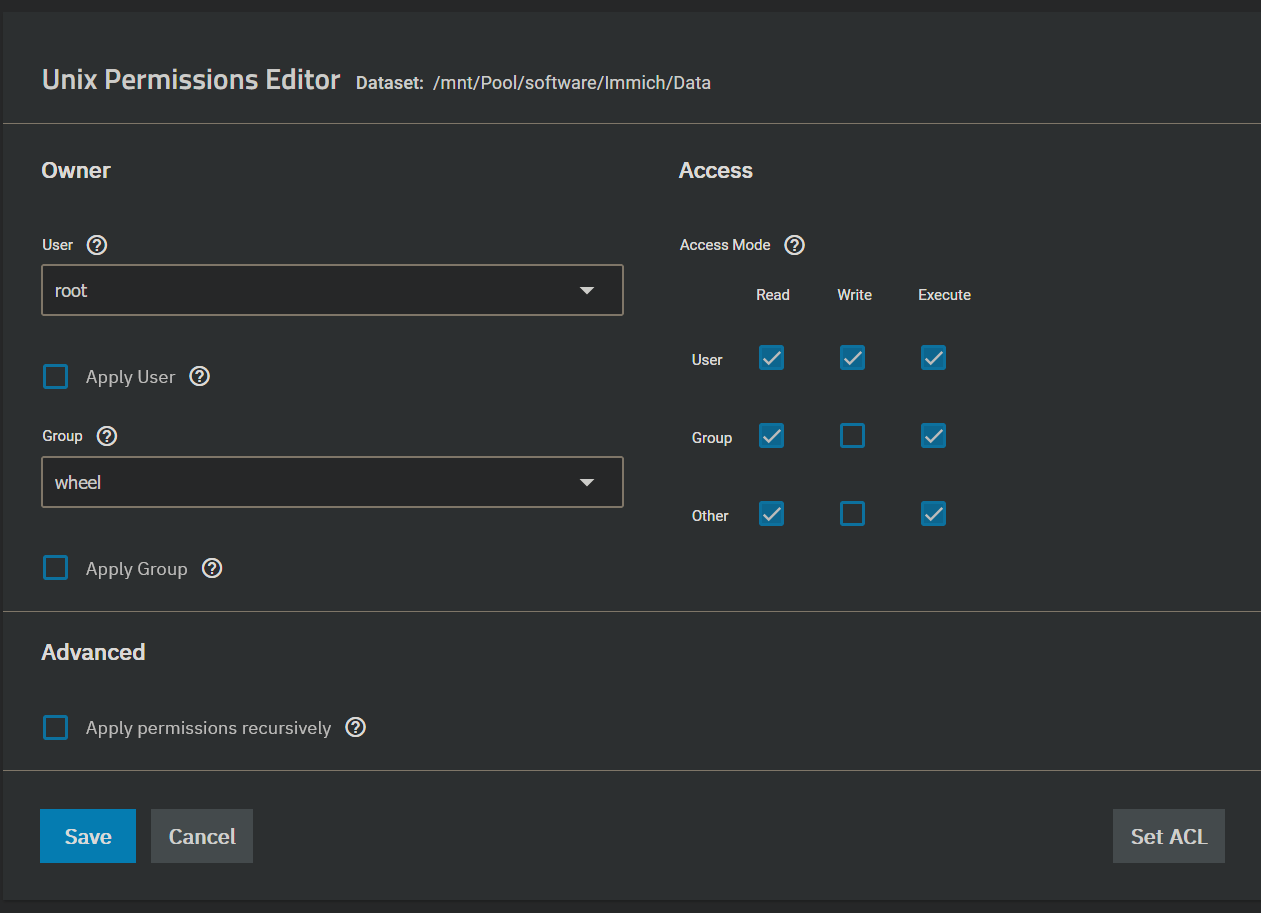
Task: Expand the Group dropdown arrow
Action: [x=587, y=483]
